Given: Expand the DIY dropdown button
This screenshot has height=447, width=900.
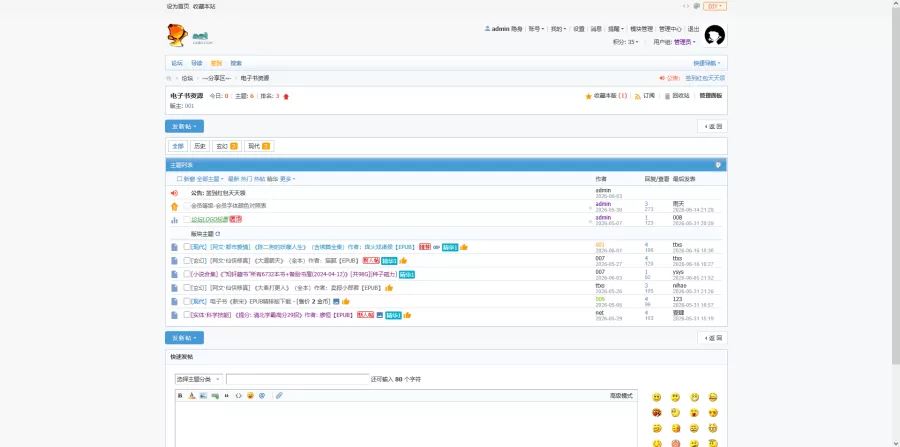Looking at the screenshot, I should click(715, 6).
